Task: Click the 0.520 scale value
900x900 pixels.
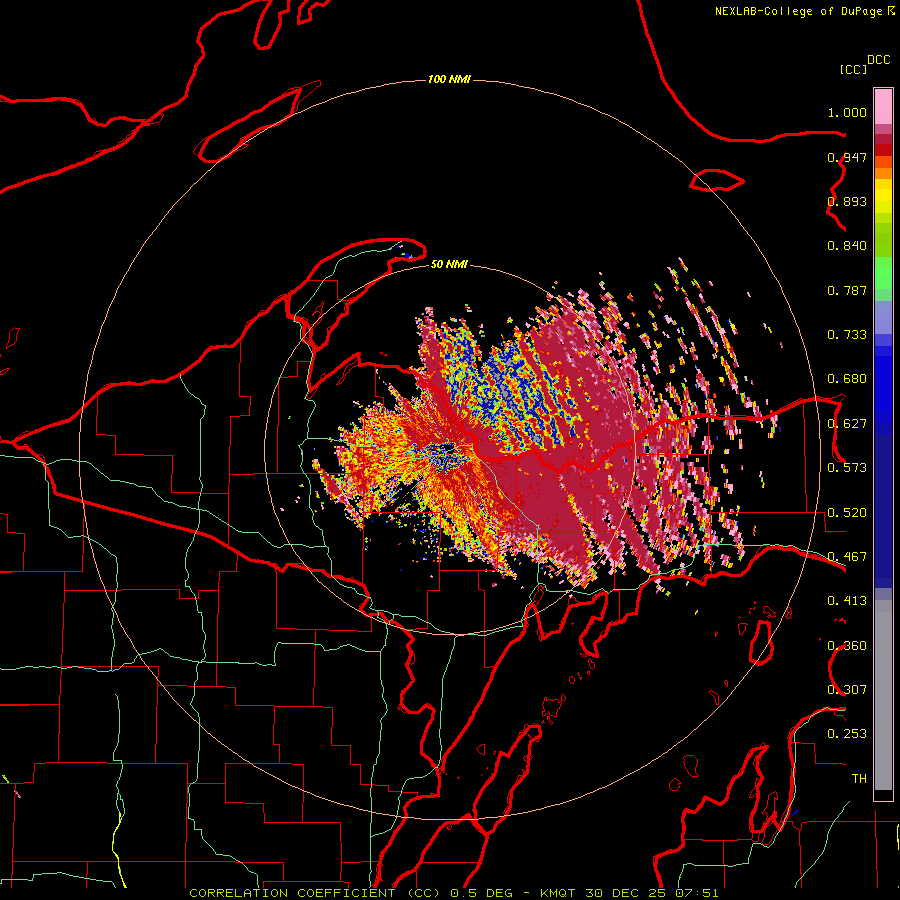Action: point(847,513)
